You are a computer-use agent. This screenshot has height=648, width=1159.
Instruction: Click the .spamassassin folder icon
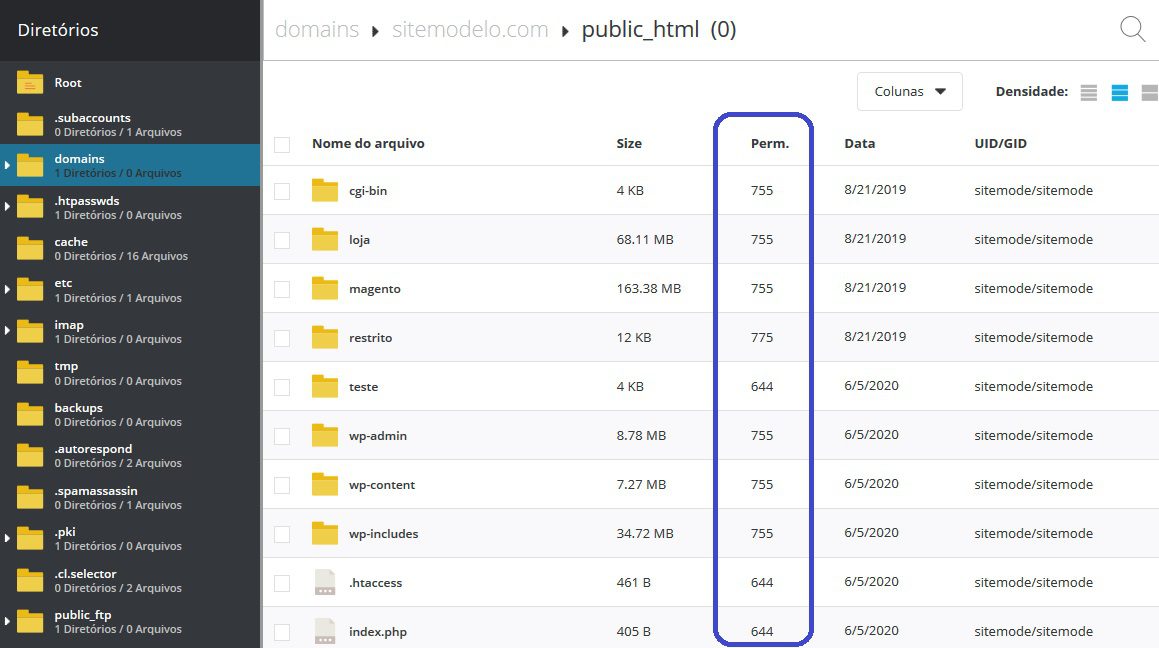click(x=30, y=497)
